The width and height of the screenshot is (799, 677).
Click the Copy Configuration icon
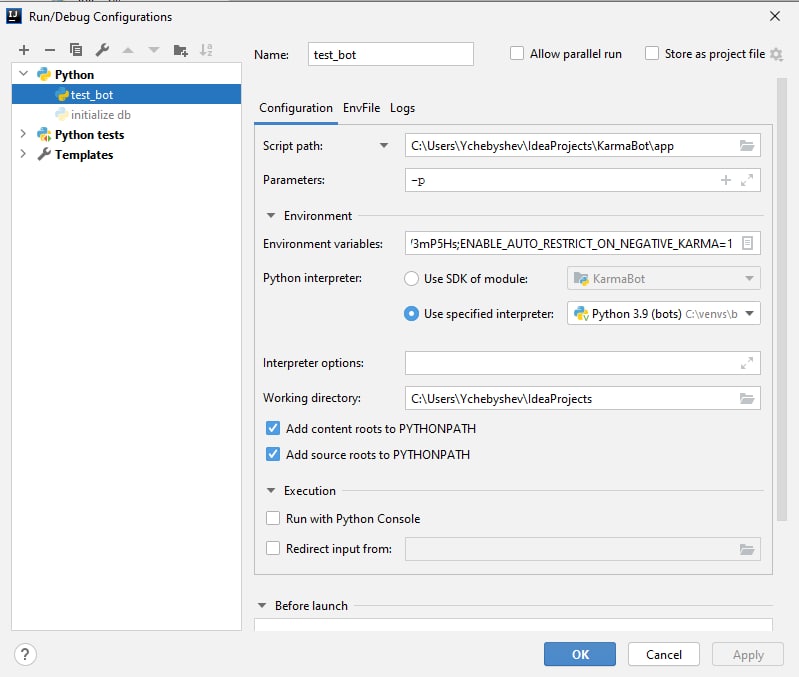[x=76, y=50]
